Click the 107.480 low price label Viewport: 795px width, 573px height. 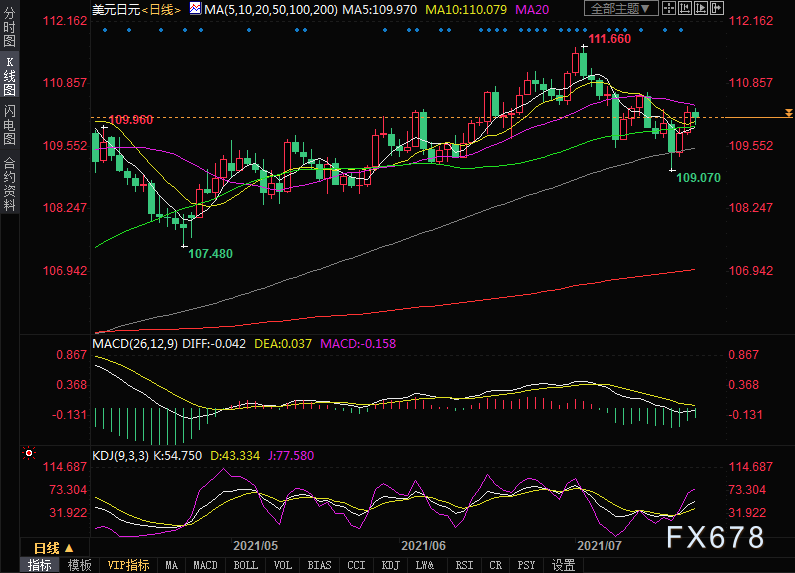[x=210, y=254]
